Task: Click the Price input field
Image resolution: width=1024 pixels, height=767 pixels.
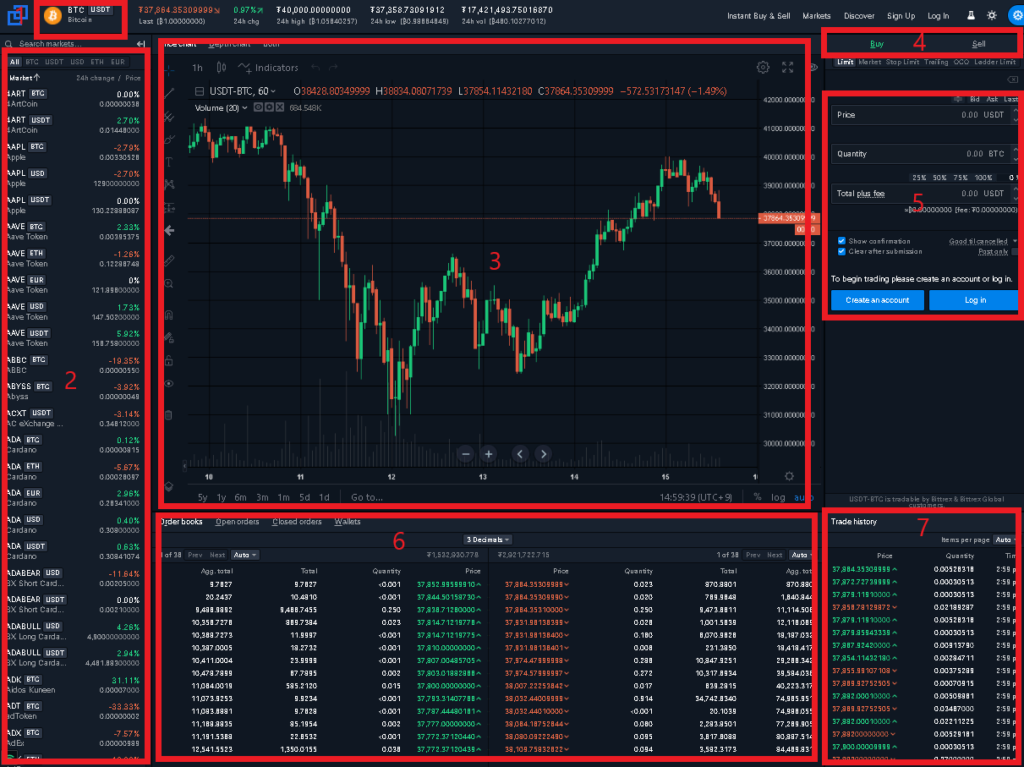Action: (924, 114)
